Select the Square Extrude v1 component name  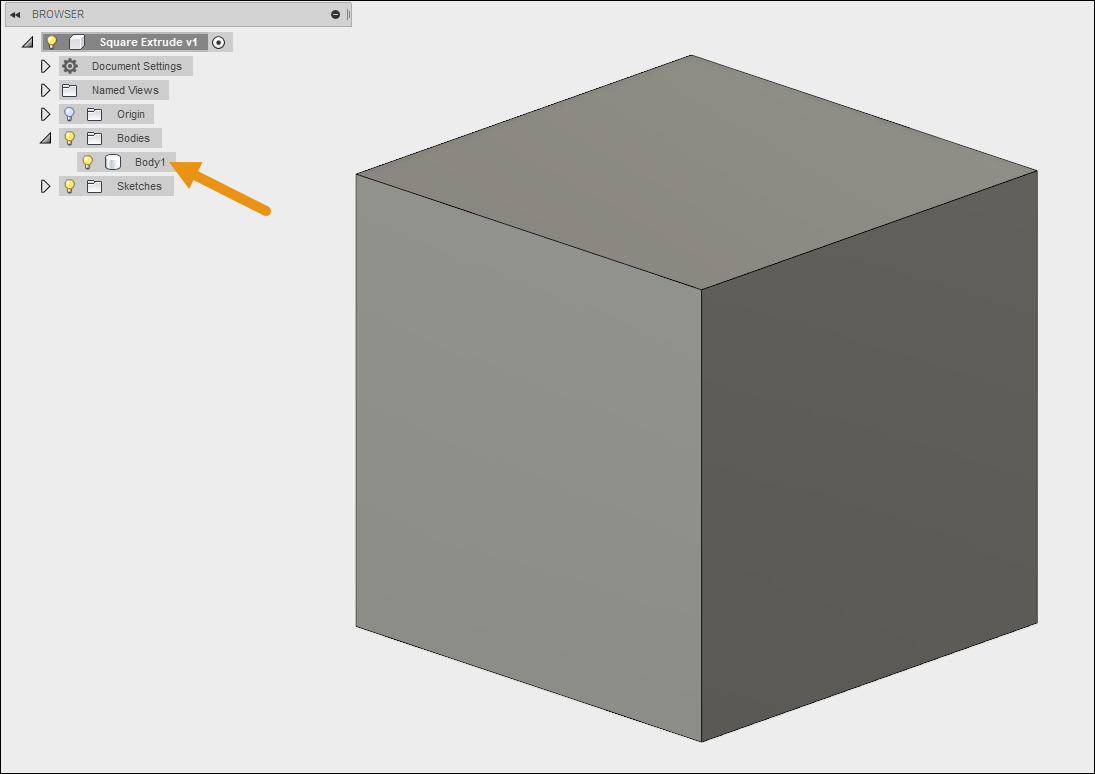[148, 42]
